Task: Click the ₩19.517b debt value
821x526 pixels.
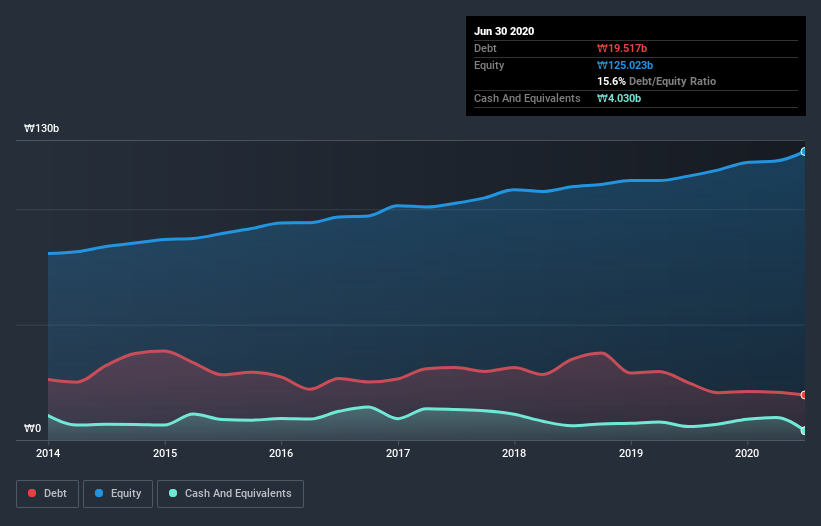Action: coord(622,48)
